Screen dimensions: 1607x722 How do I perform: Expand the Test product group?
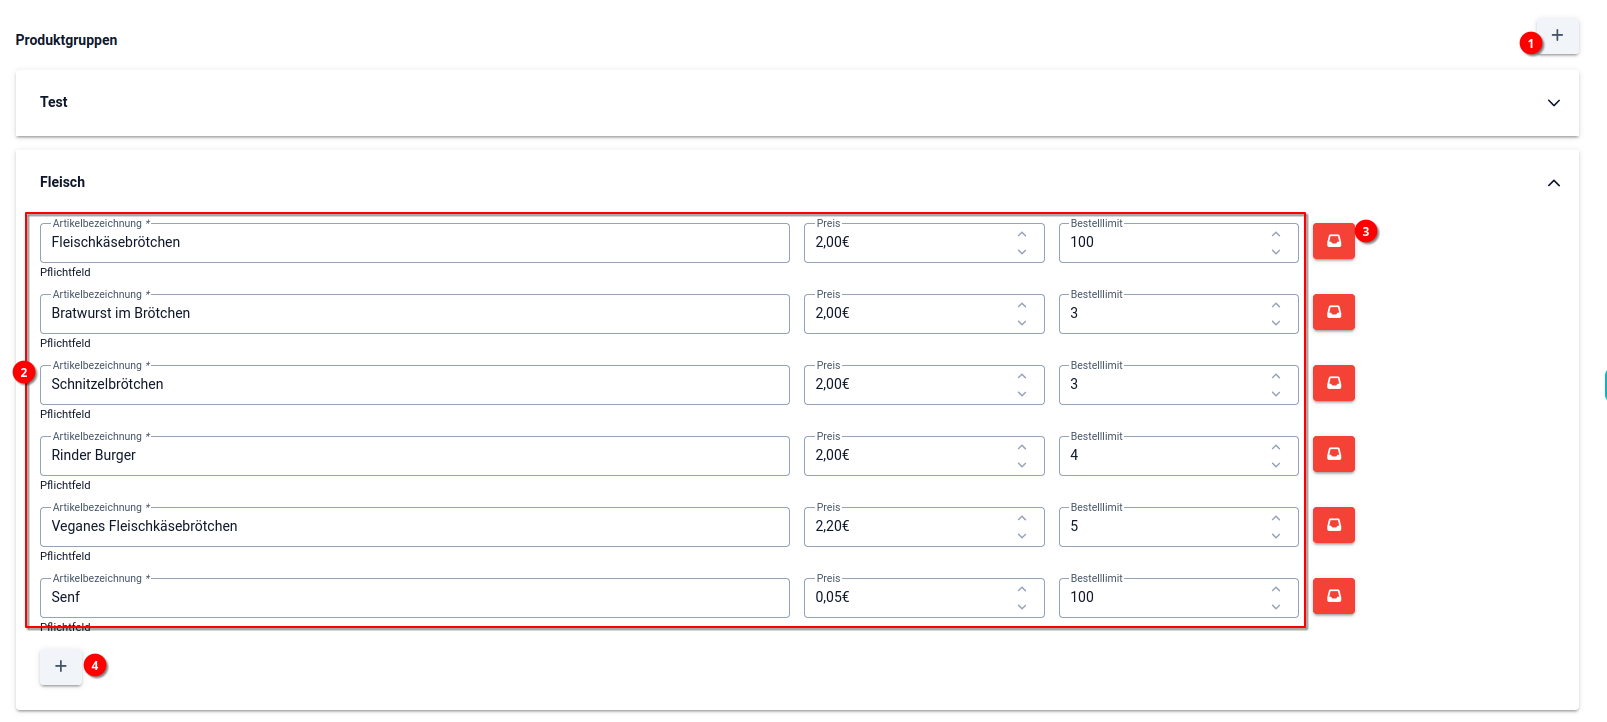1553,103
